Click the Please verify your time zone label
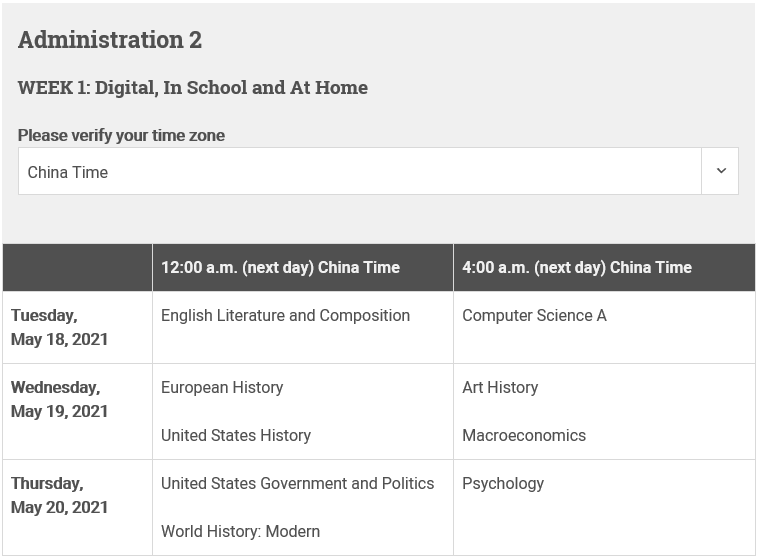 point(121,135)
